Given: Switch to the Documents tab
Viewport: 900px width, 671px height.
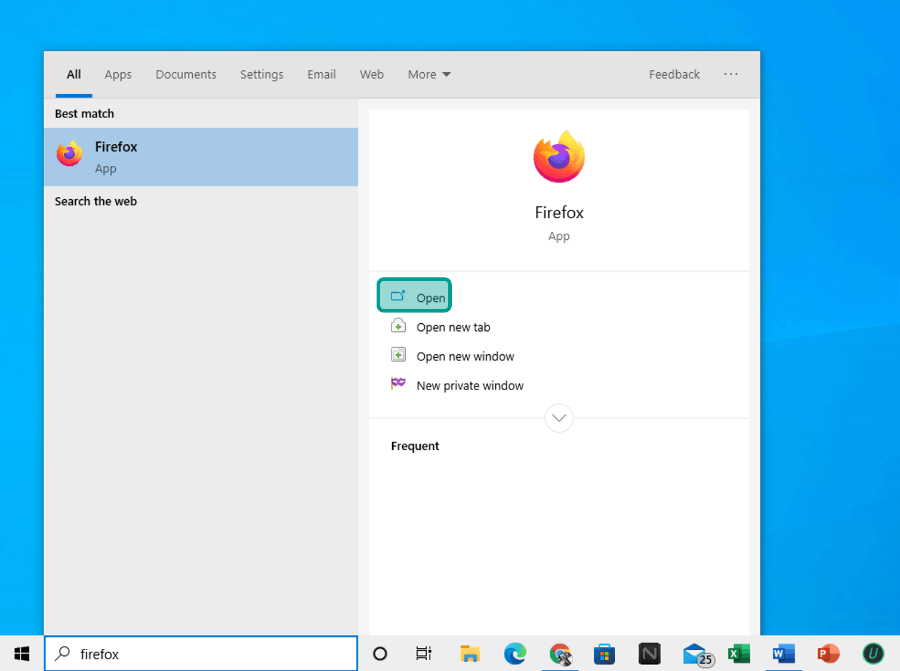Looking at the screenshot, I should click(x=186, y=75).
